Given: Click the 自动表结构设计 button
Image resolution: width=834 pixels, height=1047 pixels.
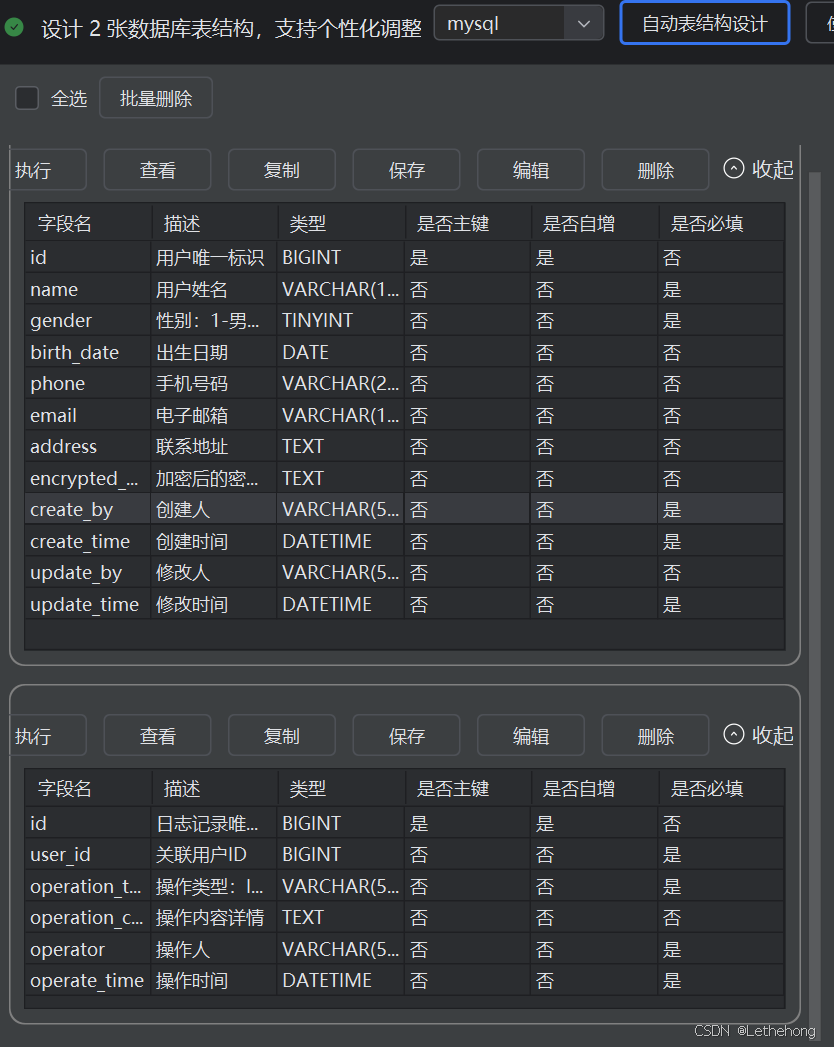Looking at the screenshot, I should [x=704, y=23].
